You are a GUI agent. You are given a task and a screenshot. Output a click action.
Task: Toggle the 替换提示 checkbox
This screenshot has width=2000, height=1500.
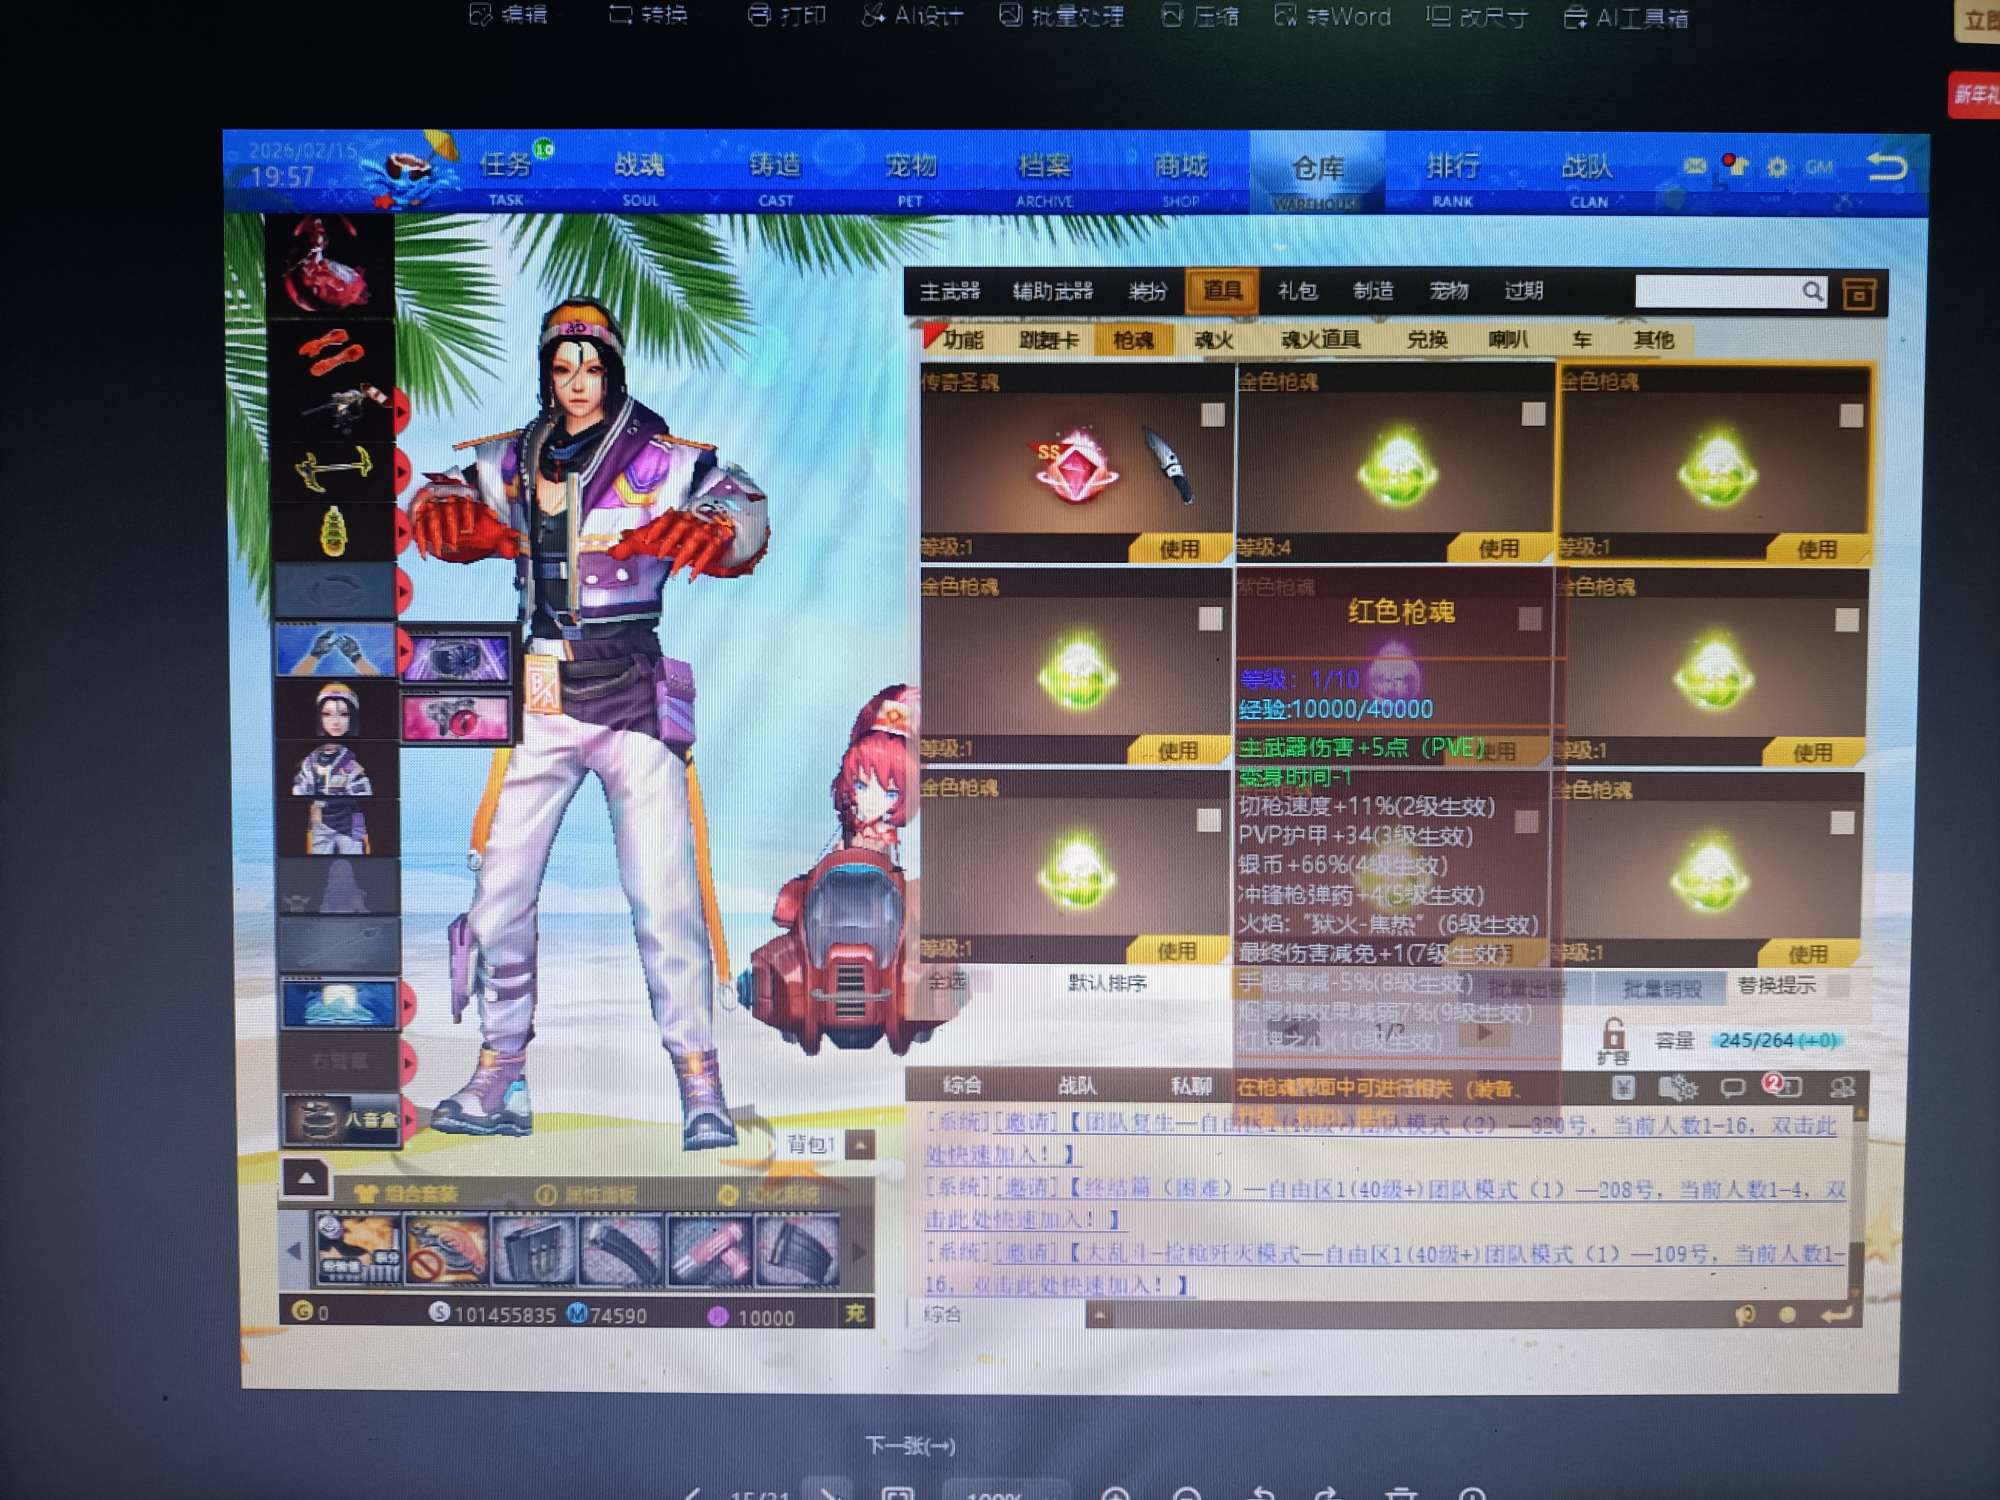click(1838, 987)
